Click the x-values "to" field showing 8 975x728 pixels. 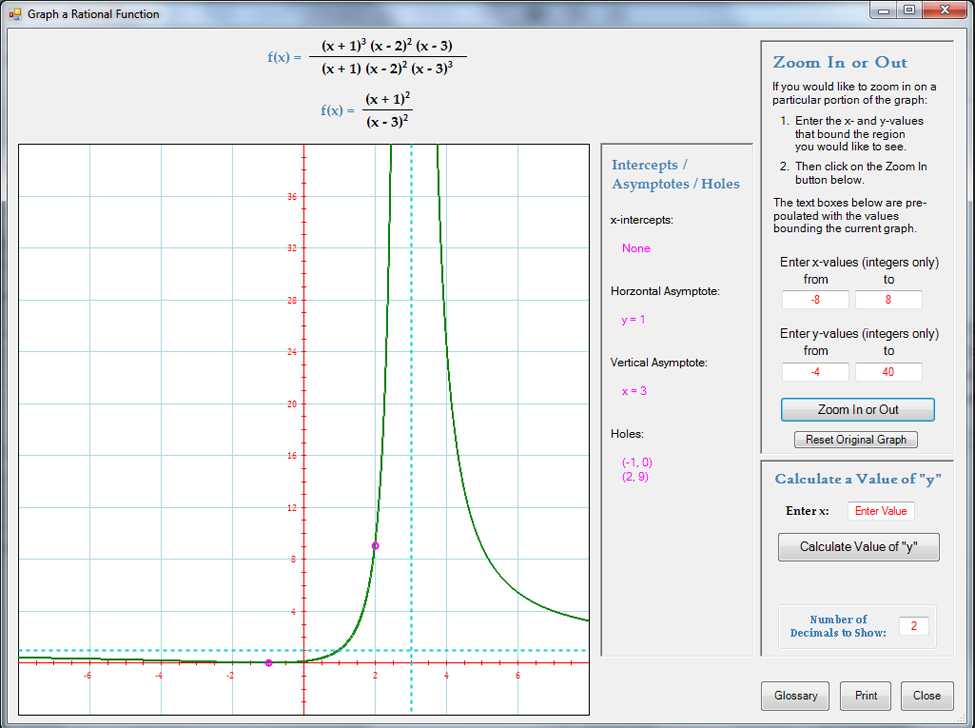(888, 300)
